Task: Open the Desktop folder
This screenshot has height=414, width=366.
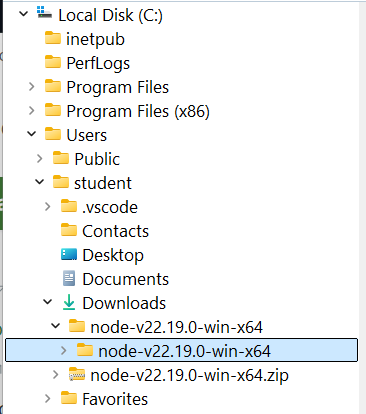Action: (x=113, y=255)
